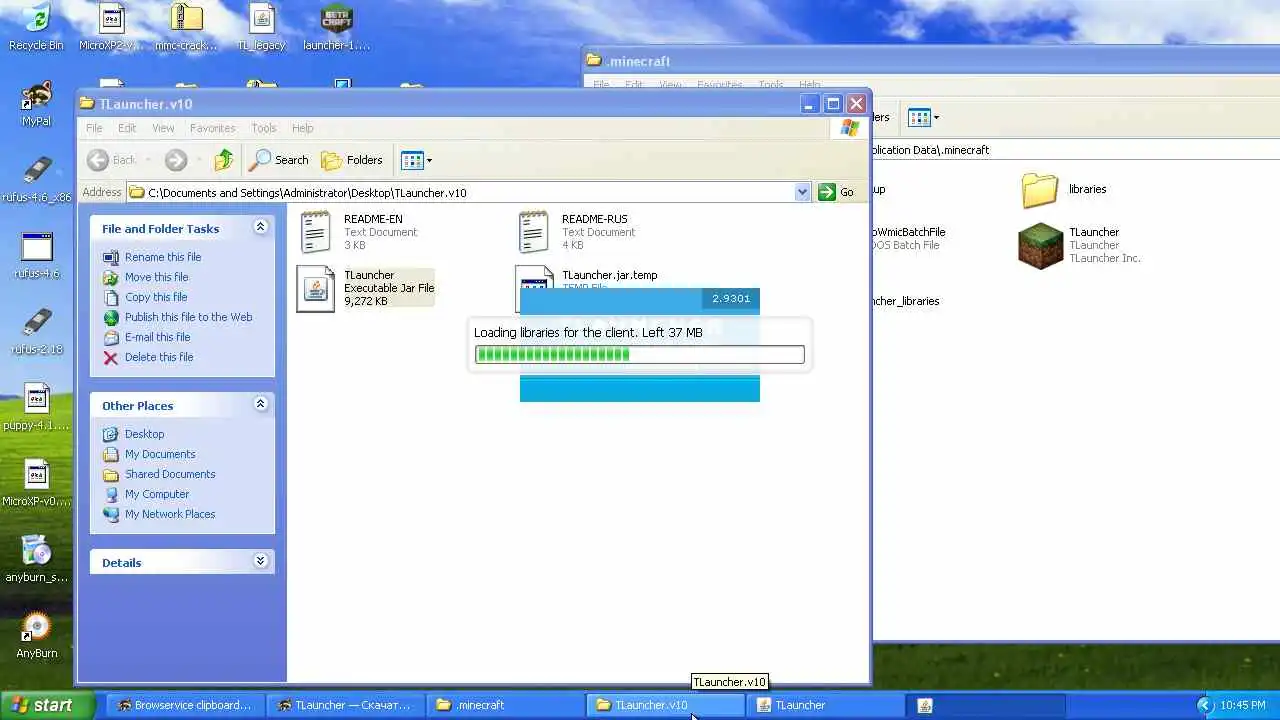Select the README-EN text document icon
Viewport: 1280px width, 720px height.
[315, 232]
